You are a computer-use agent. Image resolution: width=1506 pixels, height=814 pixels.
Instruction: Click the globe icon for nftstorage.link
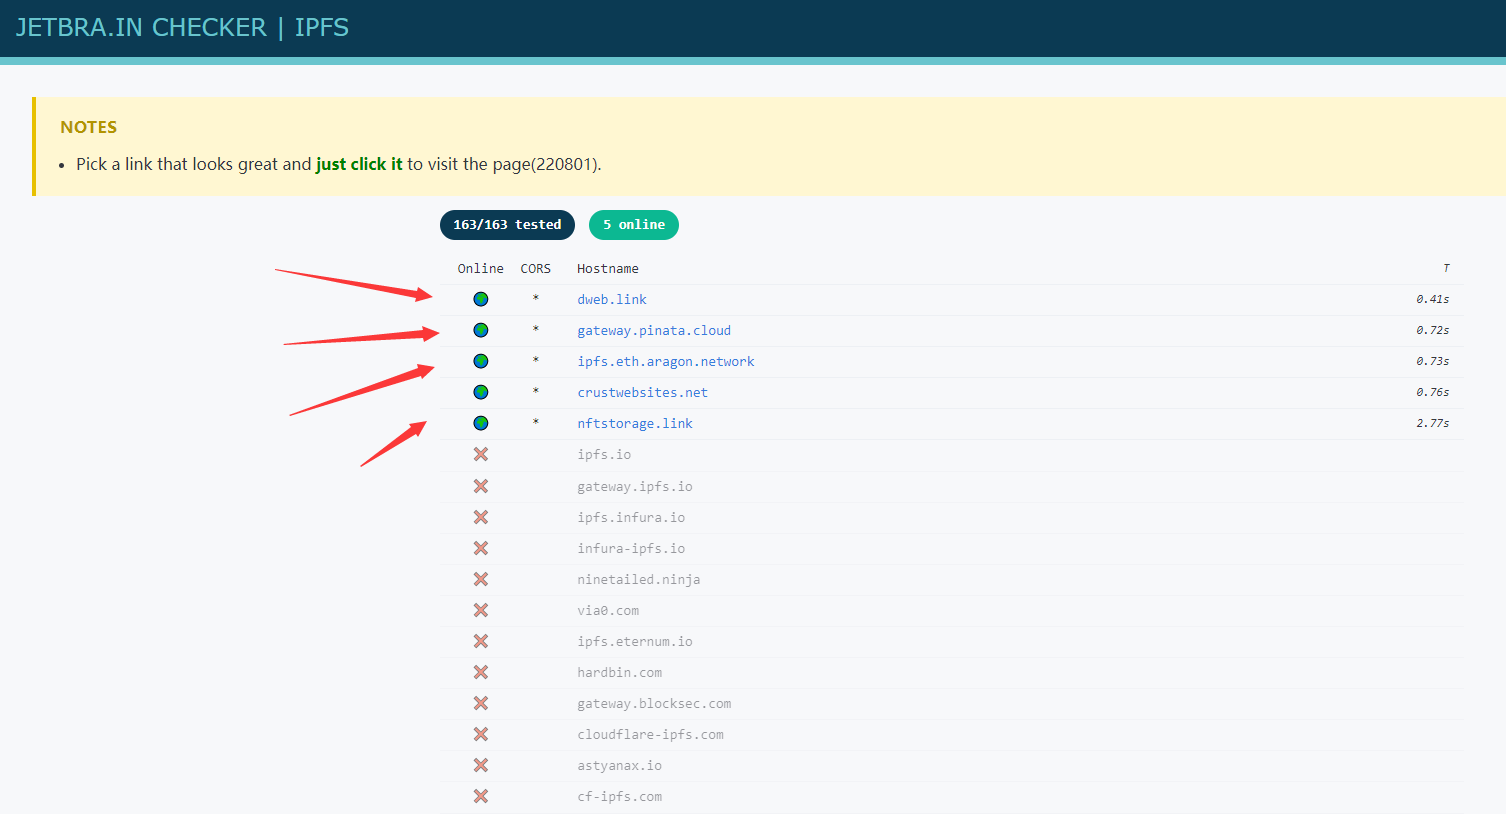click(481, 423)
